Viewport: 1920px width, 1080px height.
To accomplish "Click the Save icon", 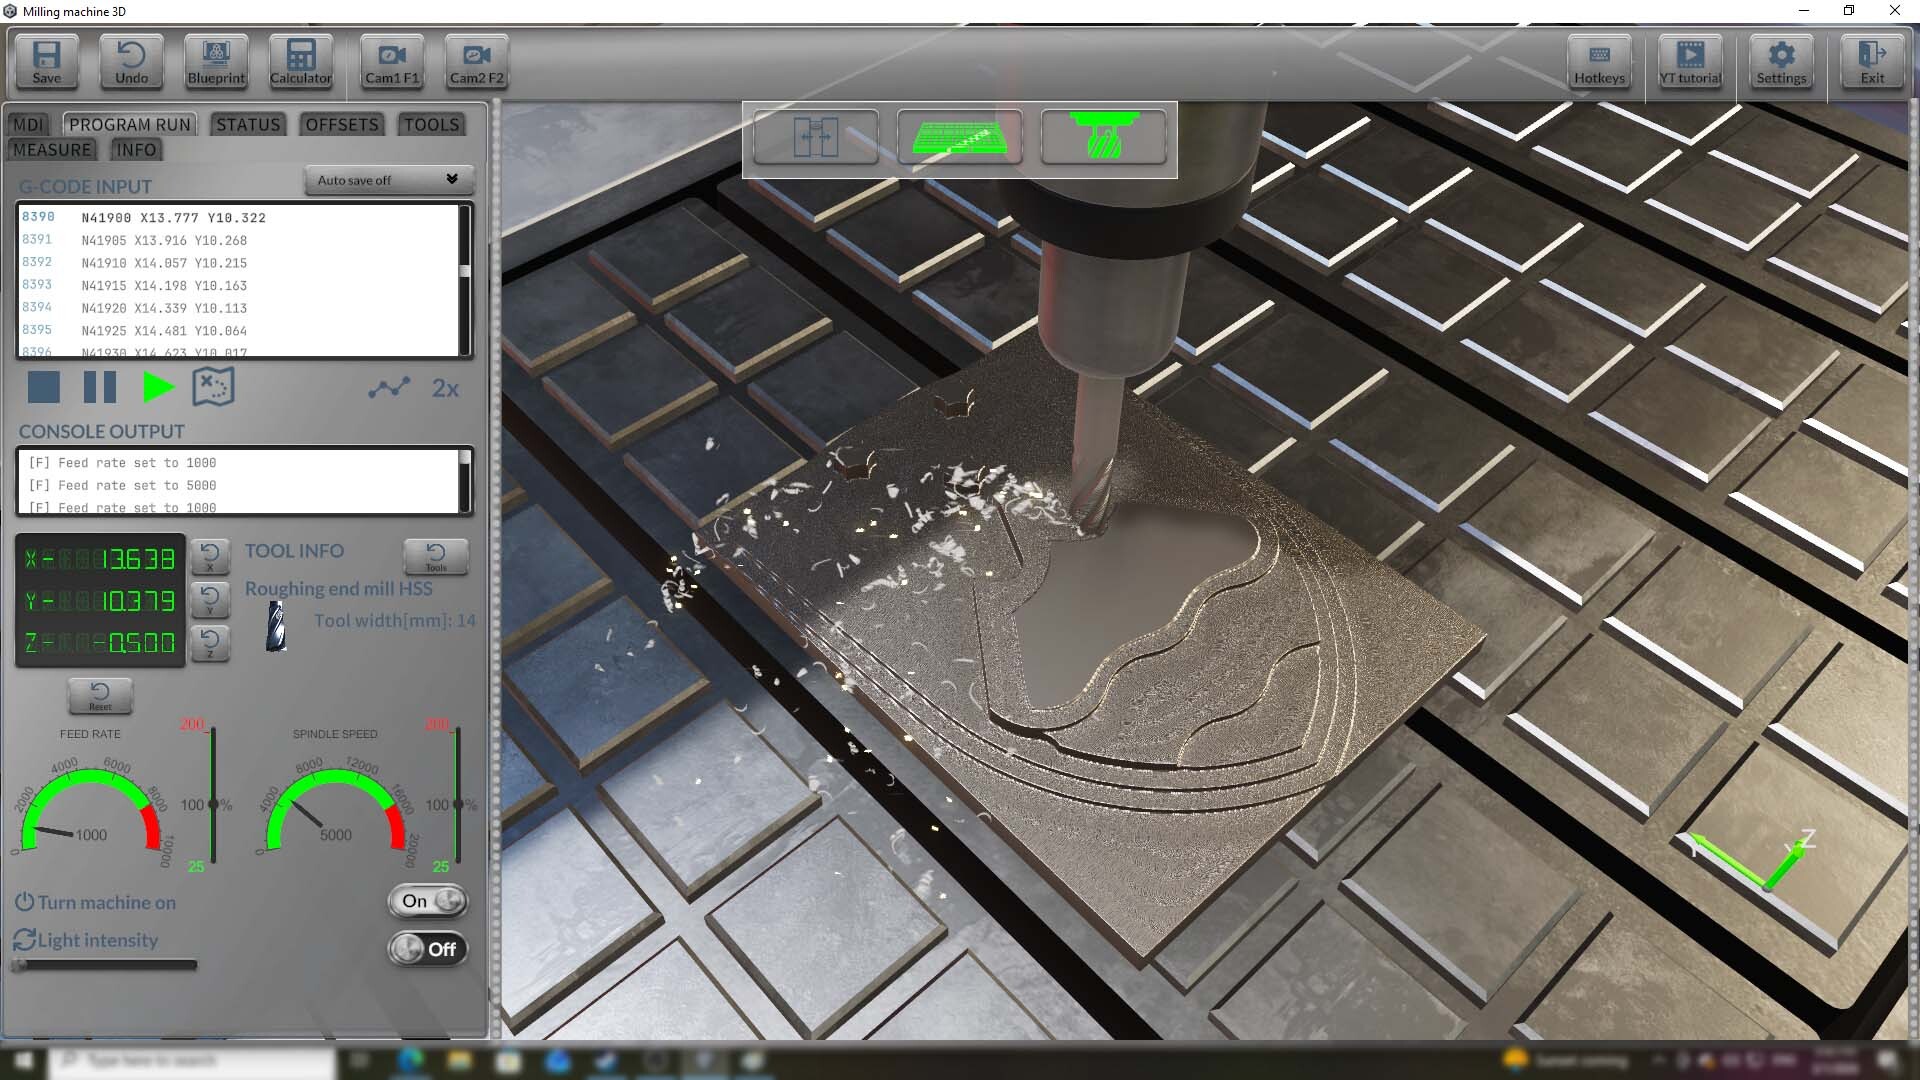I will 46,62.
